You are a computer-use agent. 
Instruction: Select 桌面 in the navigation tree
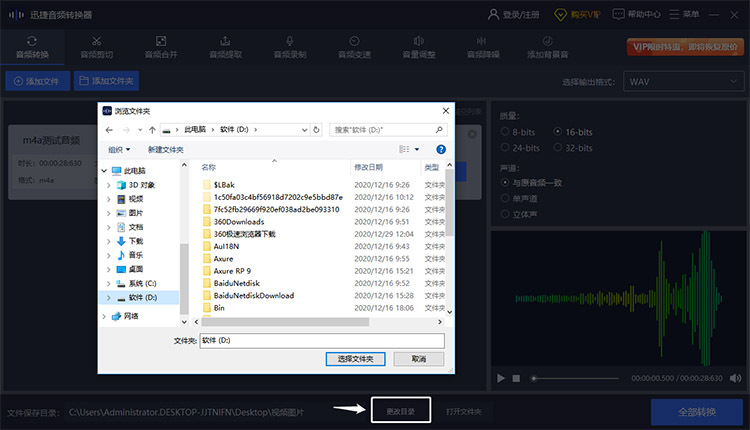pyautogui.click(x=135, y=269)
